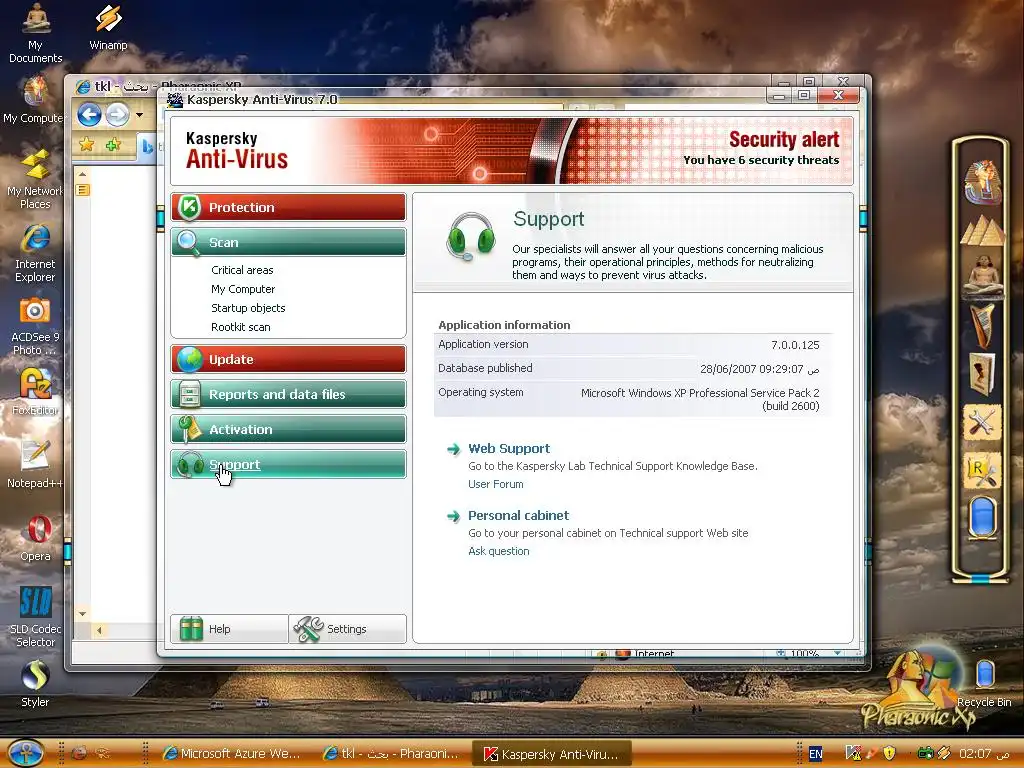Open the Personal cabinet link

[x=519, y=515]
